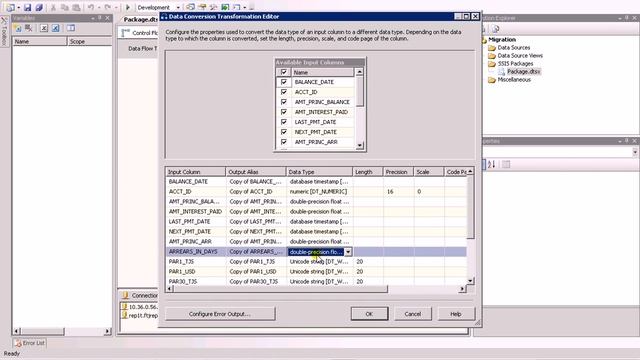Viewport: 640px width, 360px height.
Task: Uncheck the AMT_INTEREST_PAID input column
Action: coord(284,112)
